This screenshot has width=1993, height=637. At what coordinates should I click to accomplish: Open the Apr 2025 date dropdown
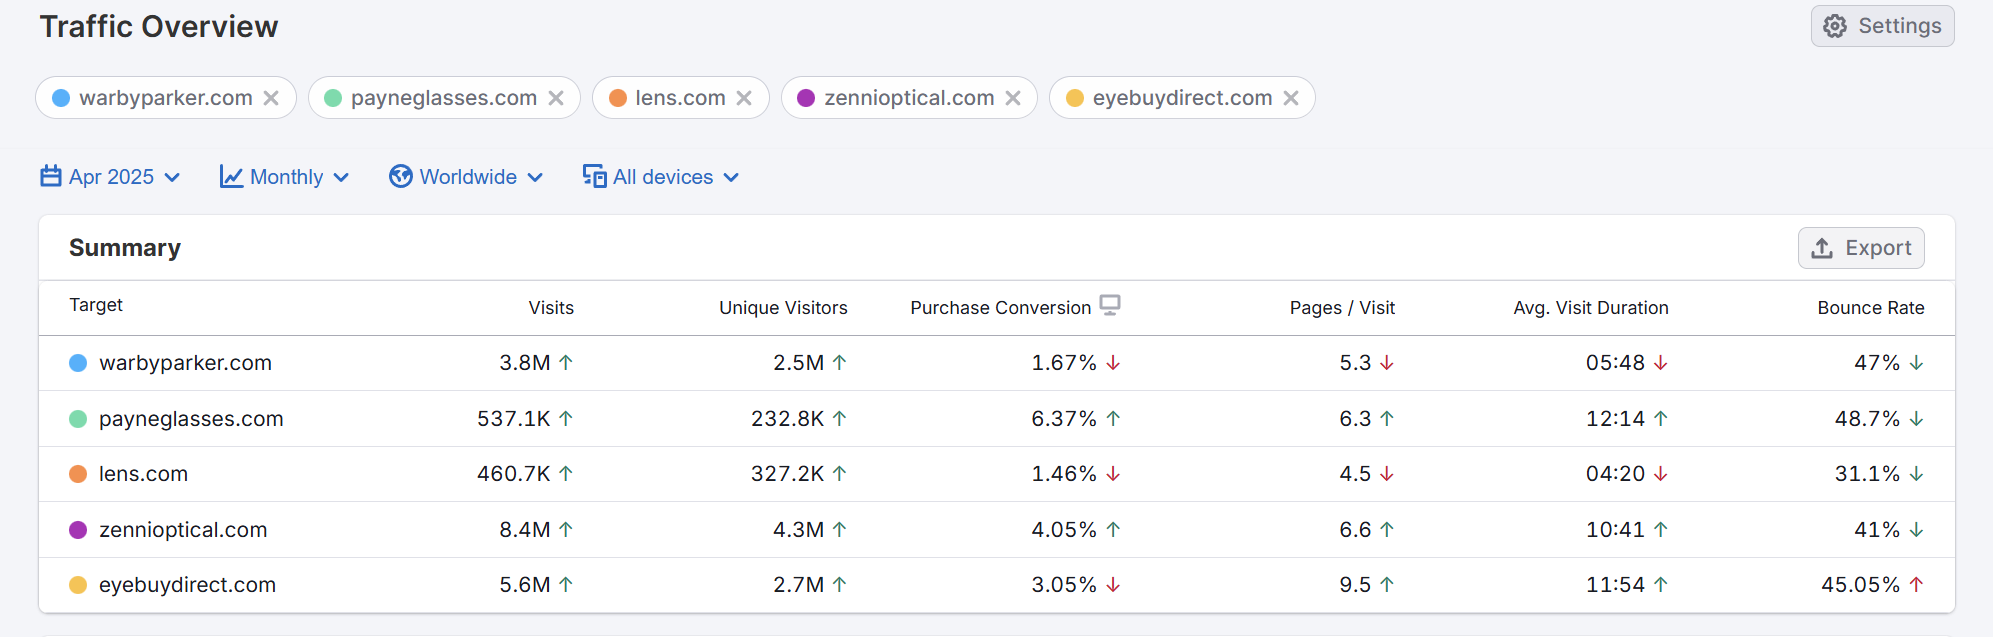coord(110,177)
